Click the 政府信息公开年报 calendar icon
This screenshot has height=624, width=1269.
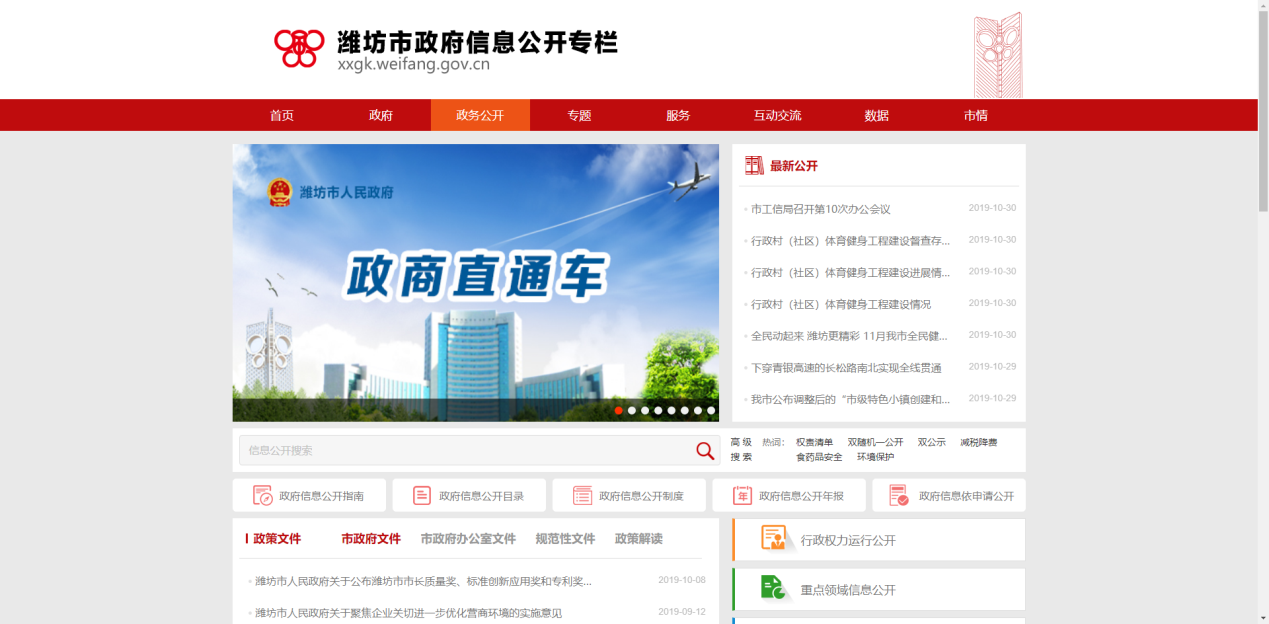pos(742,495)
